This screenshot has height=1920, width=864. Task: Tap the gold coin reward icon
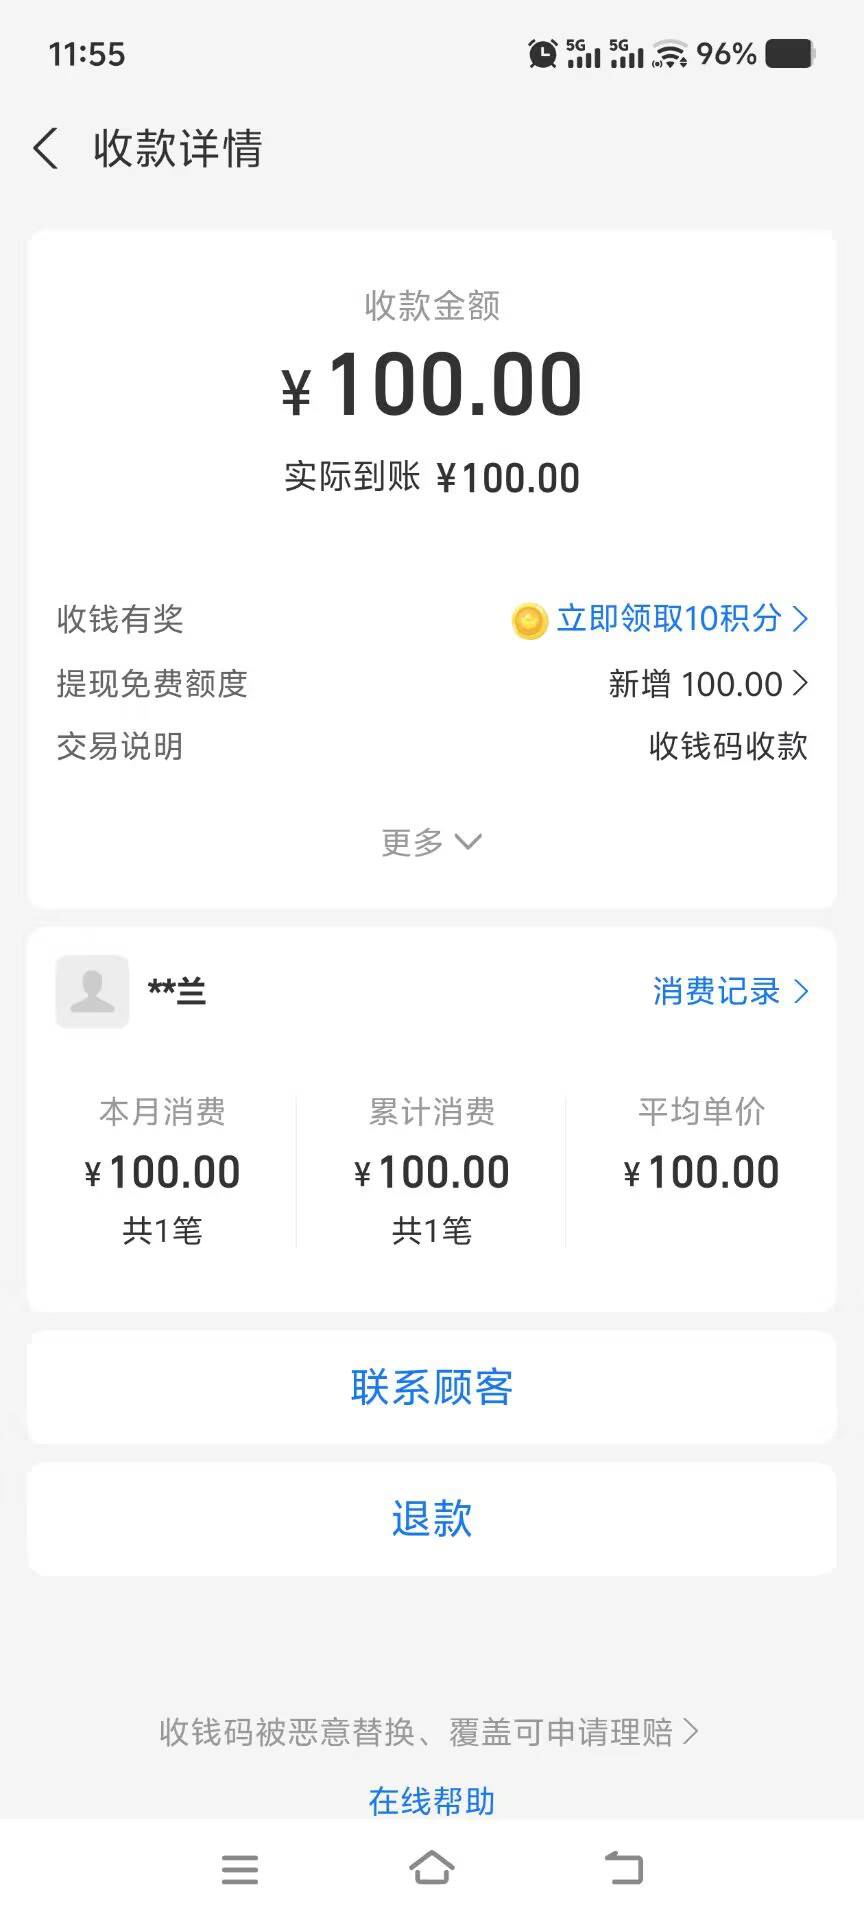[x=529, y=620]
